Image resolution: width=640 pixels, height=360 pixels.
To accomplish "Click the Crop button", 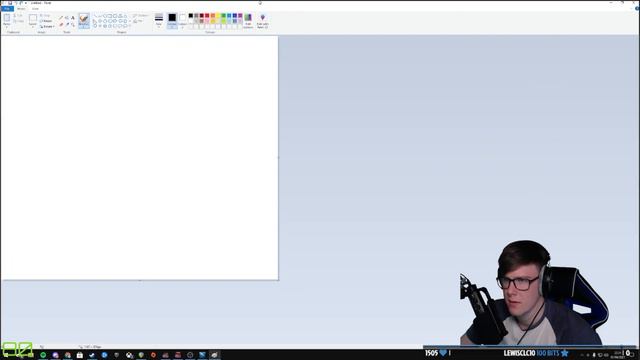I will pyautogui.click(x=45, y=16).
